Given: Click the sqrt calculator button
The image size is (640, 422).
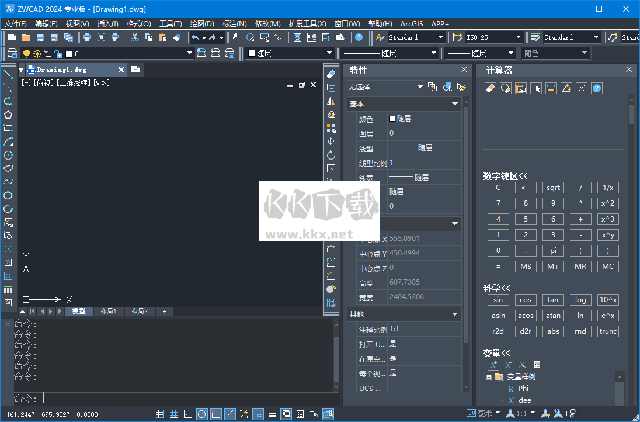Looking at the screenshot, I should point(553,188).
